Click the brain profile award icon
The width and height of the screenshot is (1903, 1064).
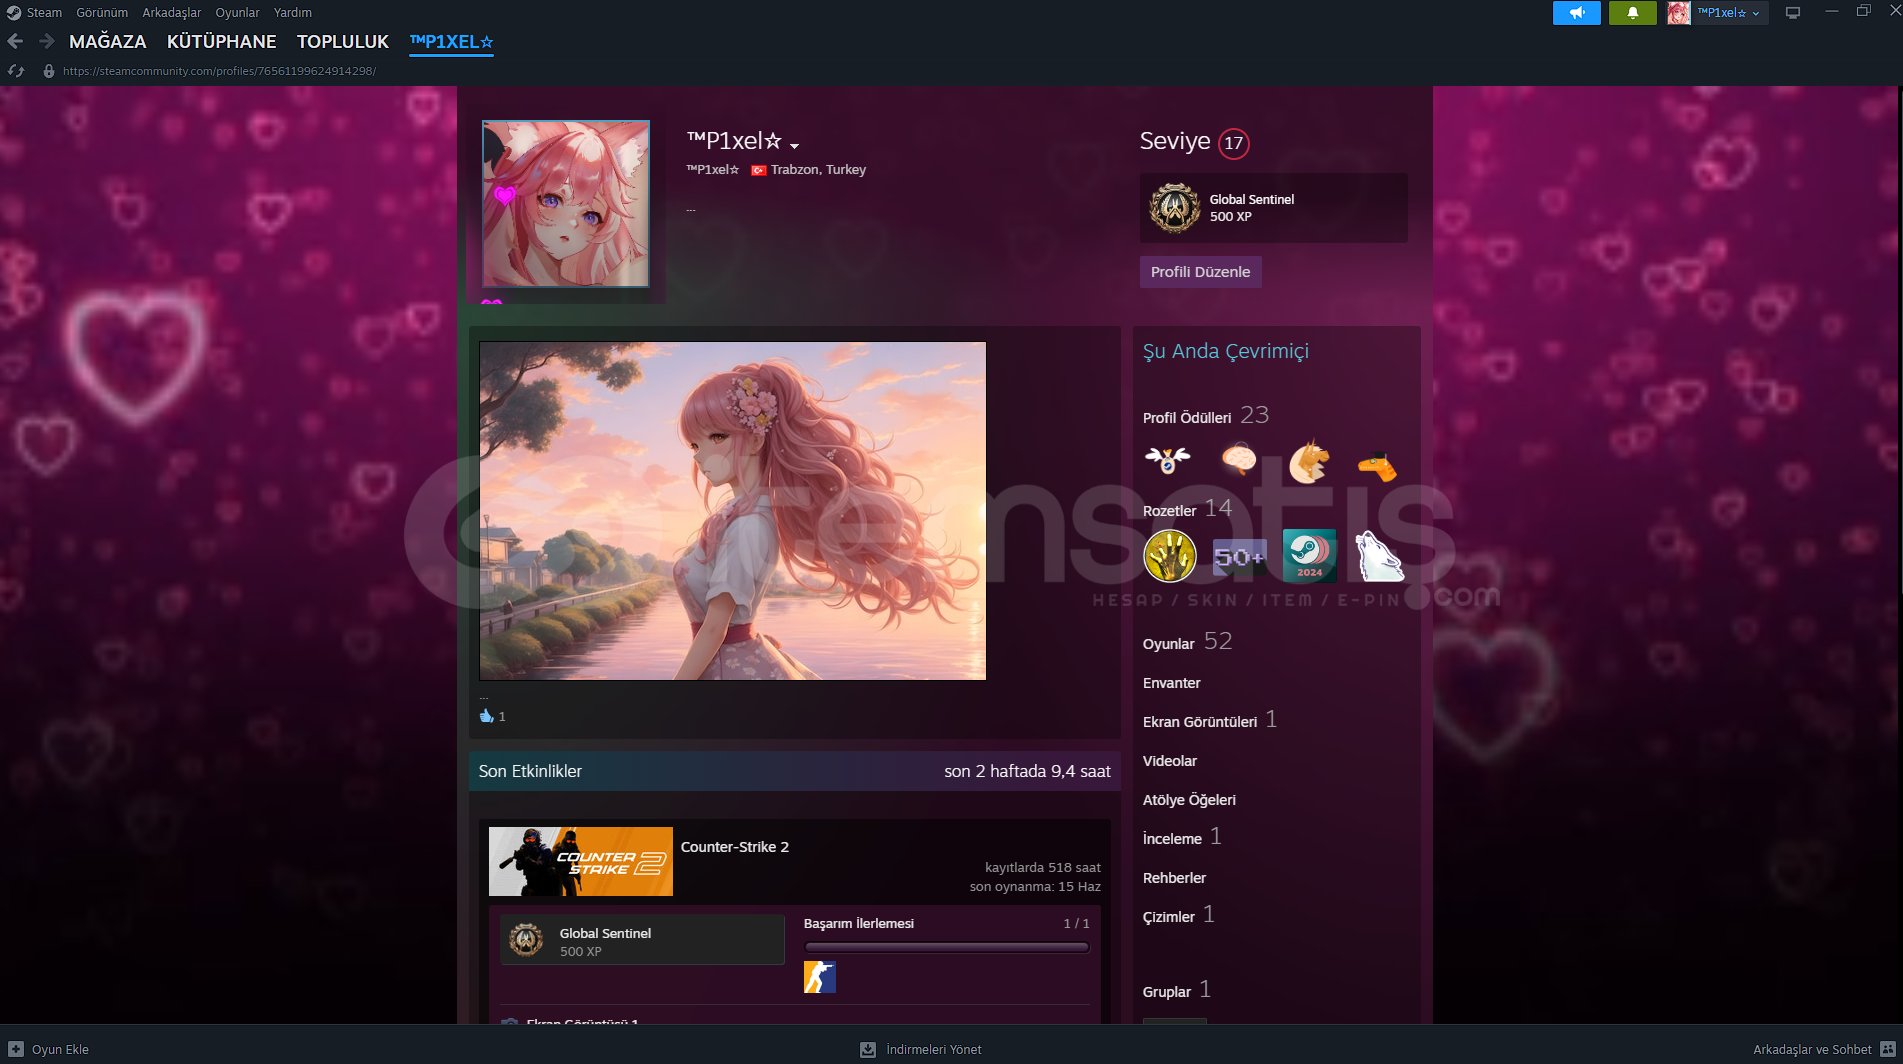point(1239,460)
